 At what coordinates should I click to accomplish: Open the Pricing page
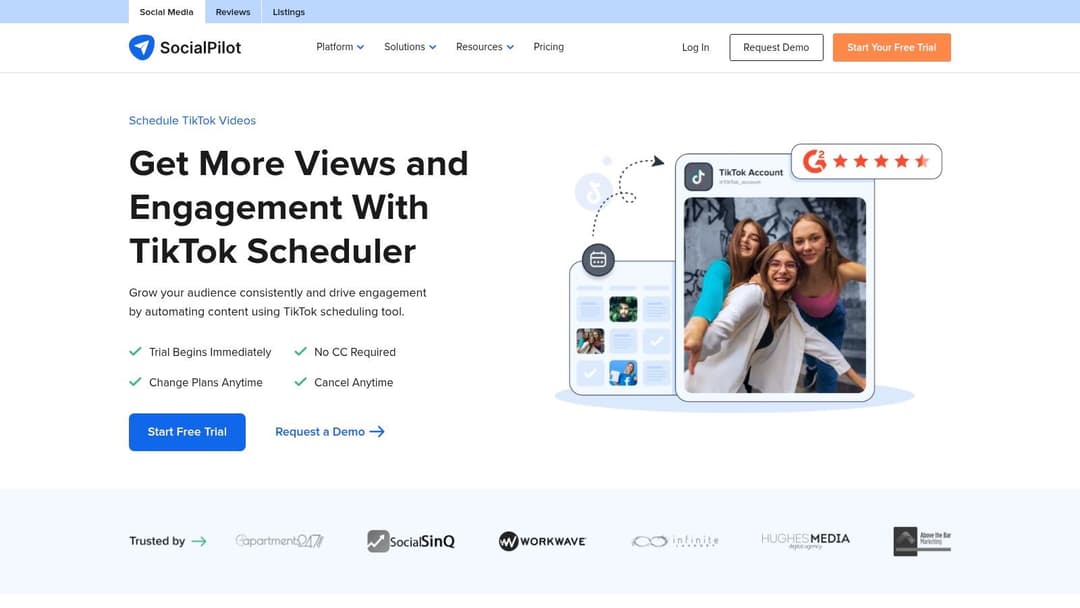tap(548, 47)
